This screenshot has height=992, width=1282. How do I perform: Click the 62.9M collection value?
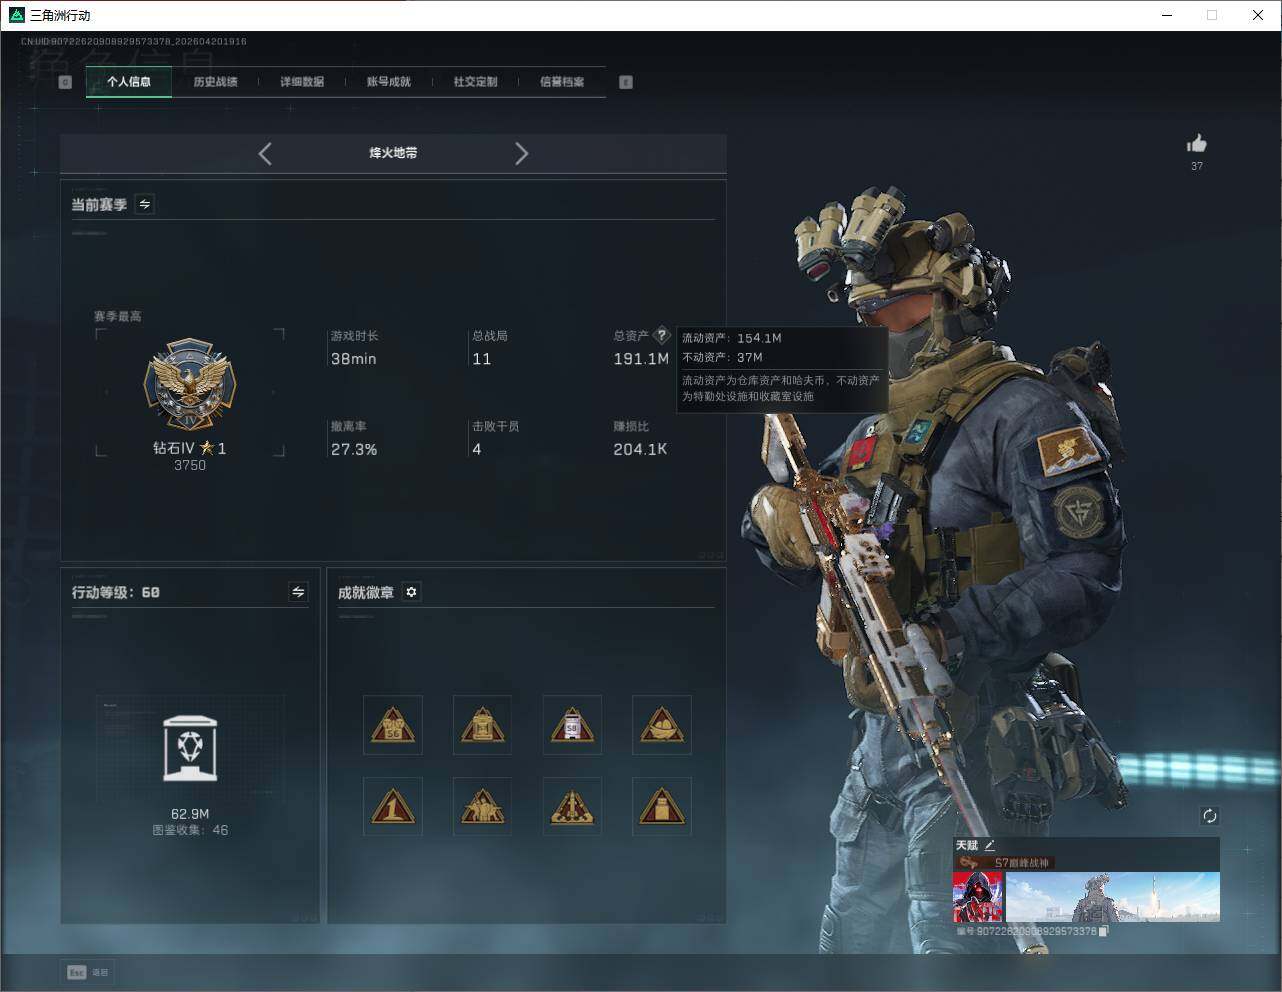pos(190,814)
